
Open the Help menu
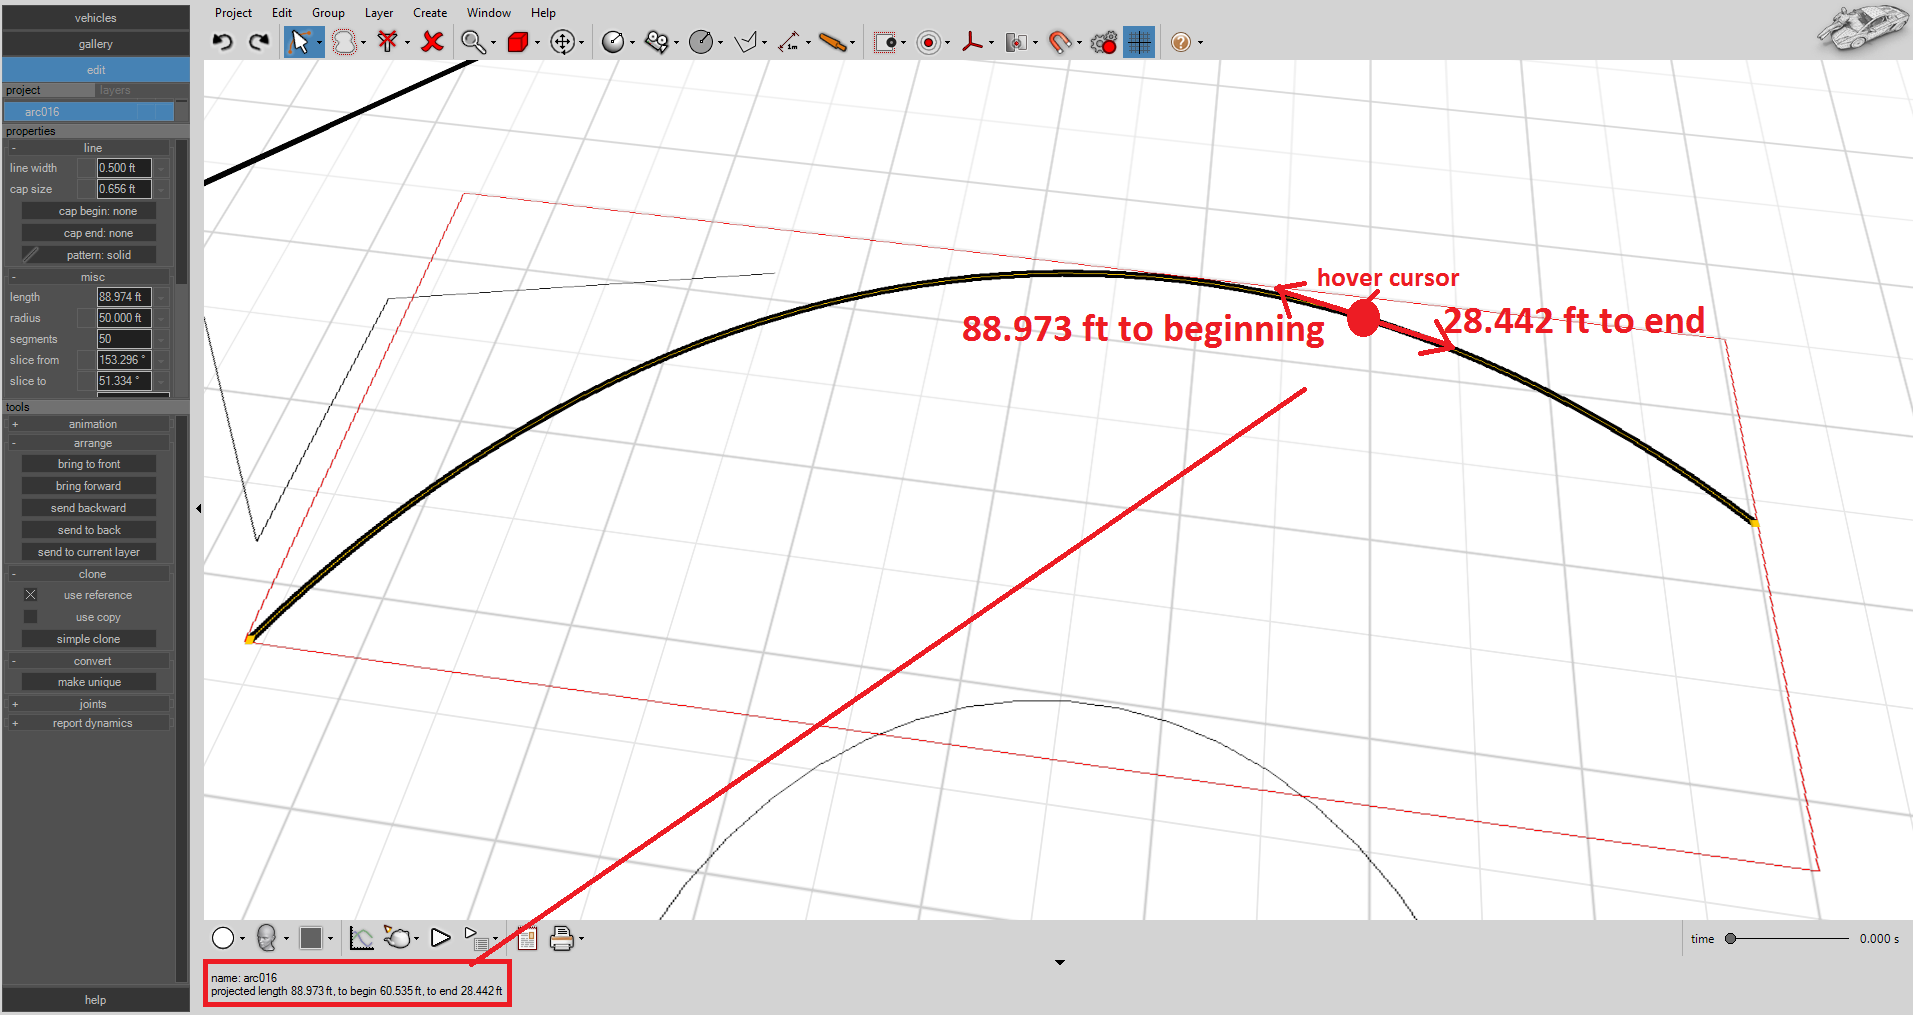coord(543,13)
